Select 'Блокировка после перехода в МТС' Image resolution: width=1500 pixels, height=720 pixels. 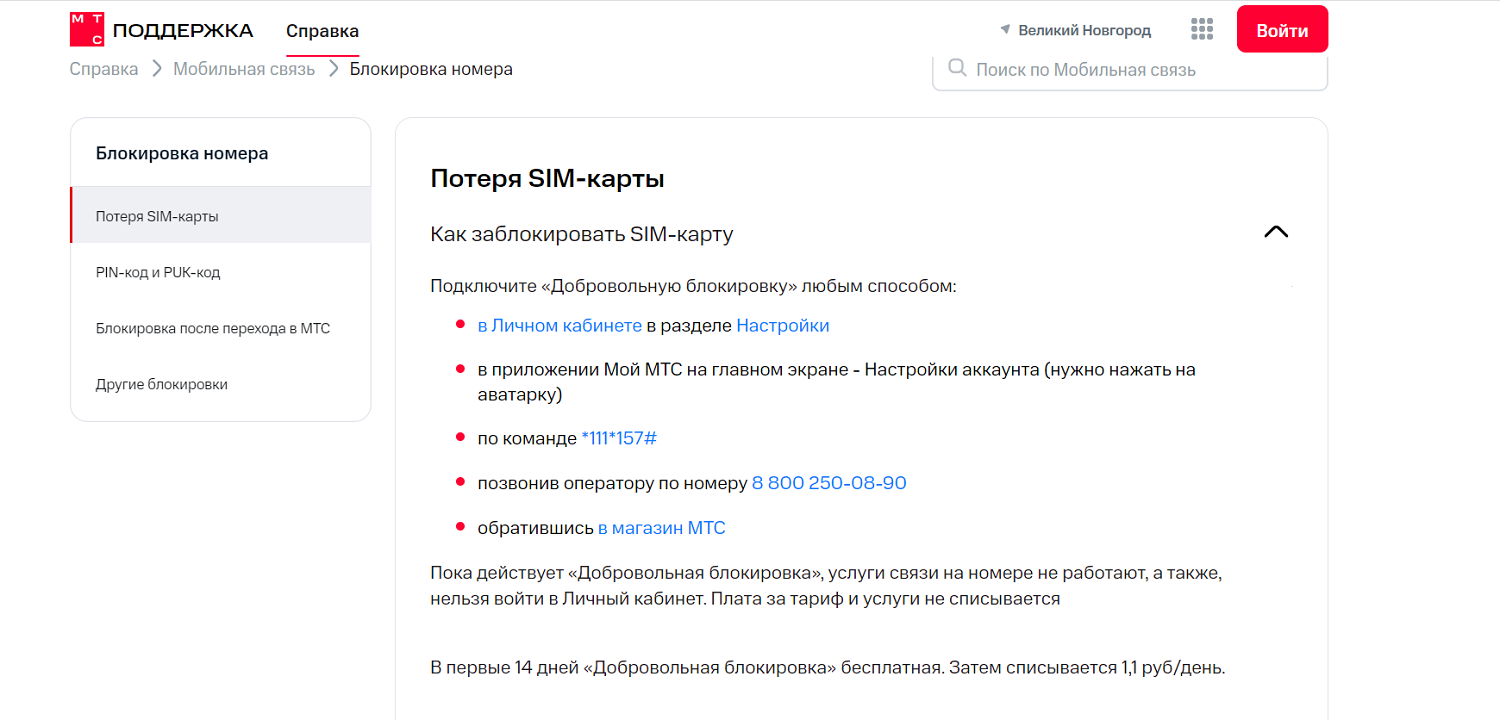coord(220,327)
